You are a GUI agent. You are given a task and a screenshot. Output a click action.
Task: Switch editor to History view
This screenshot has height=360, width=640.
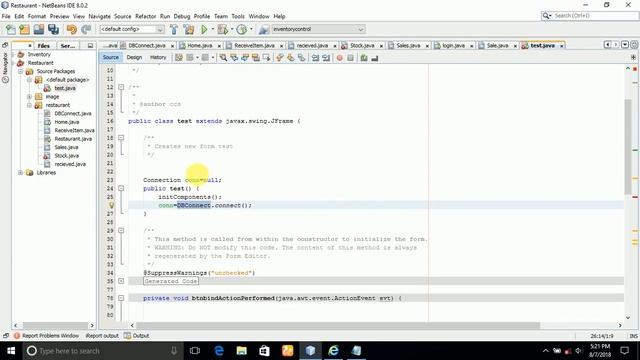point(158,58)
